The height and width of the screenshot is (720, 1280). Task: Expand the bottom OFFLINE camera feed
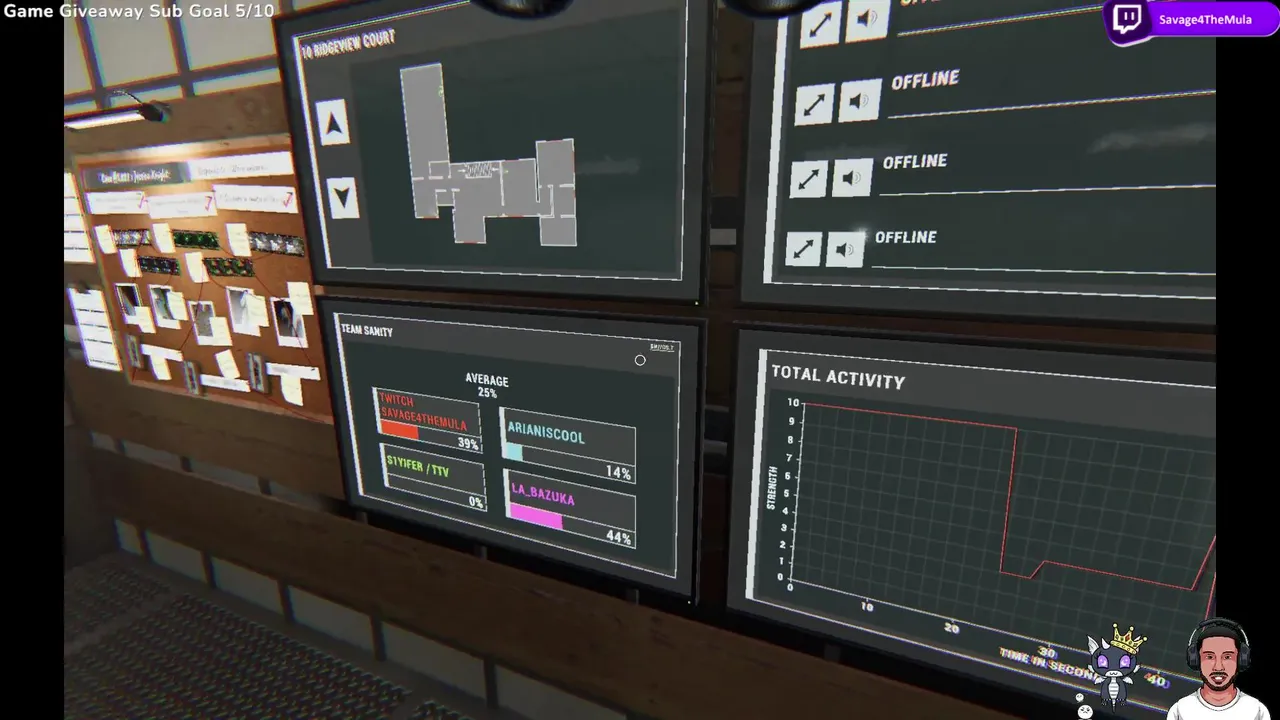tap(803, 249)
